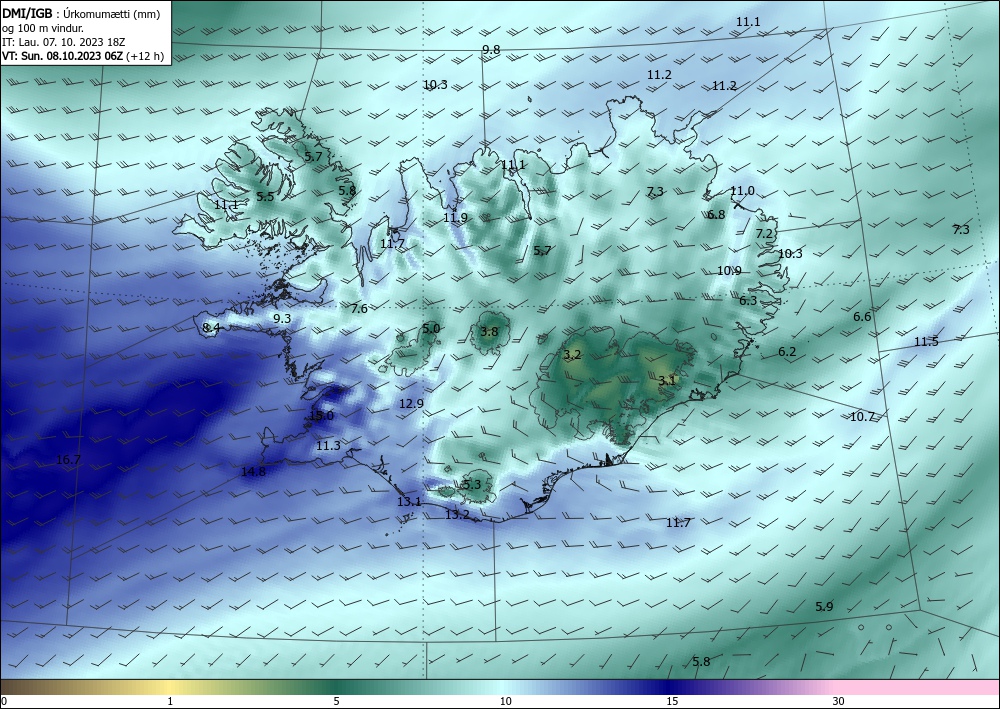Click legend tick label 0
The width and height of the screenshot is (1000, 709).
(4, 702)
